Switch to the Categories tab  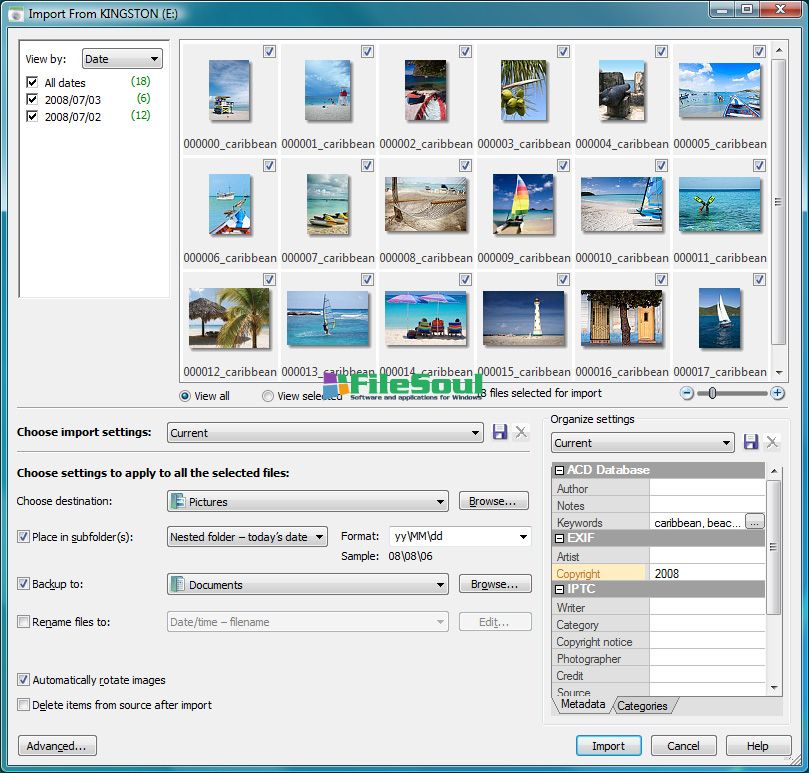coord(642,705)
